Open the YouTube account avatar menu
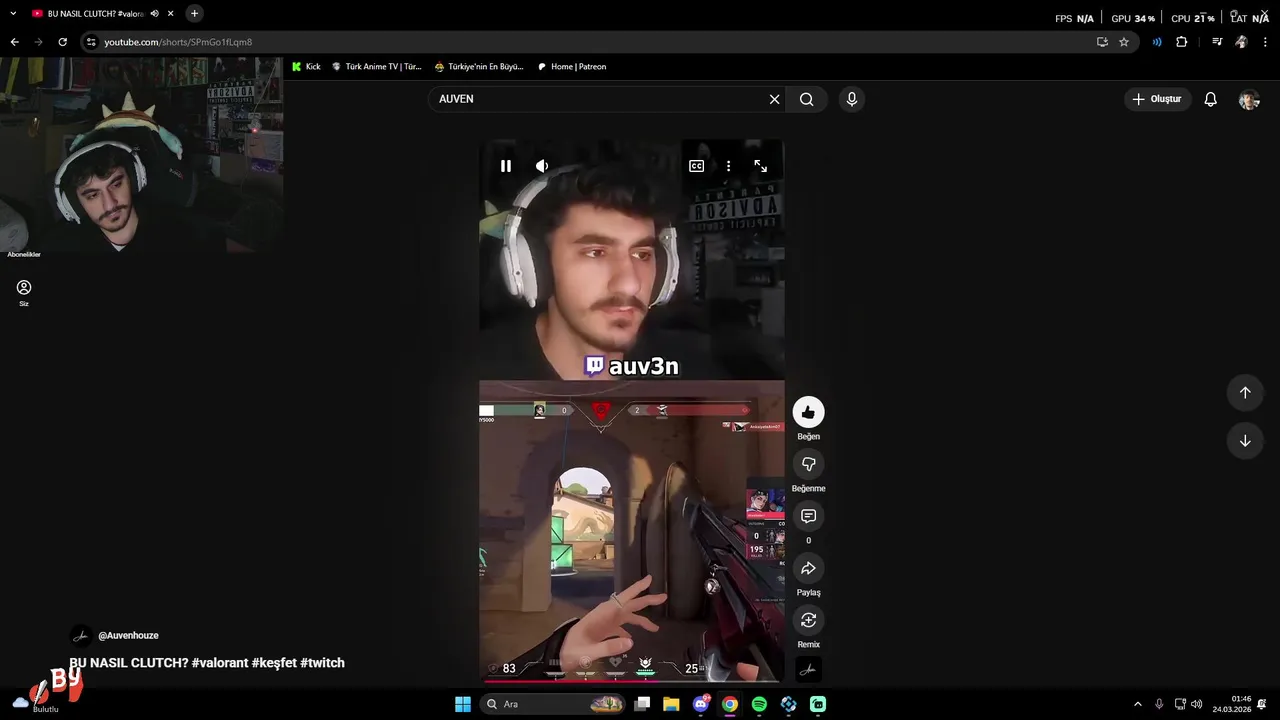The image size is (1280, 720). [x=1249, y=99]
